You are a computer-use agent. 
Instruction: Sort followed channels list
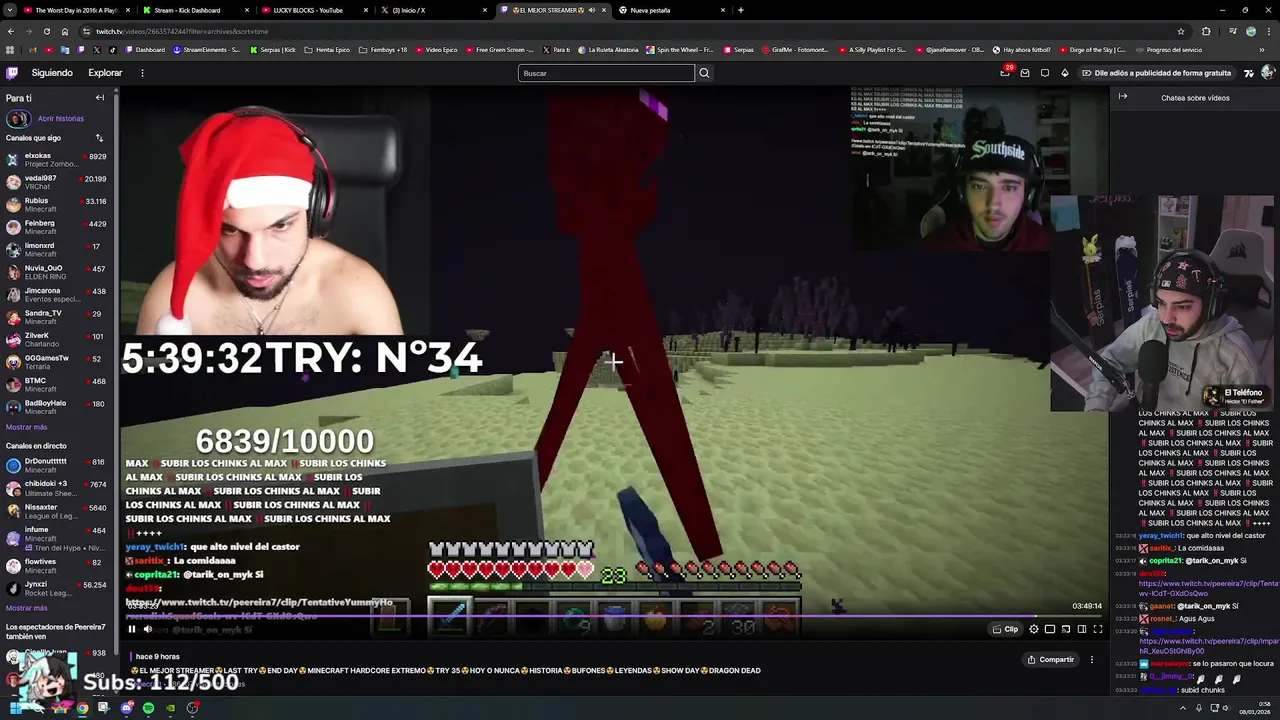(99, 138)
